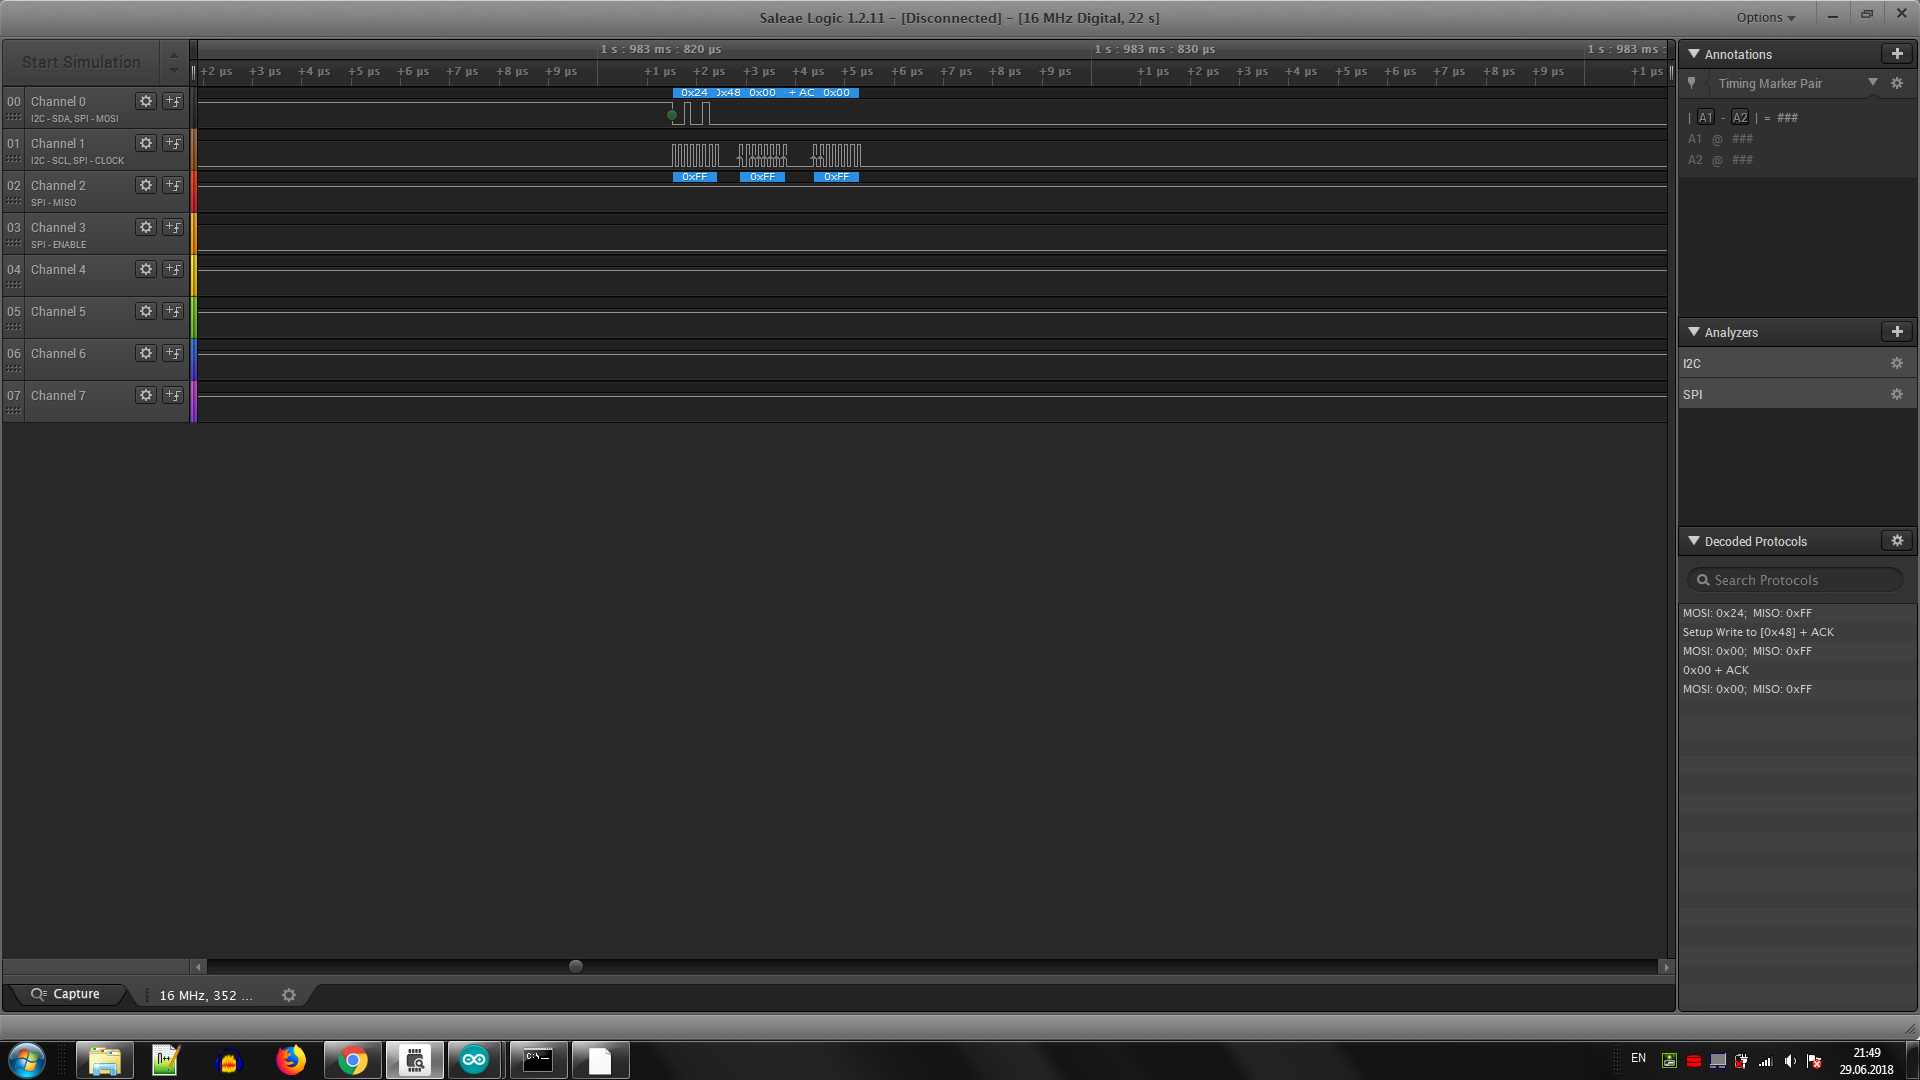Collapse the Annotations panel
1920x1080 pixels.
(1694, 54)
